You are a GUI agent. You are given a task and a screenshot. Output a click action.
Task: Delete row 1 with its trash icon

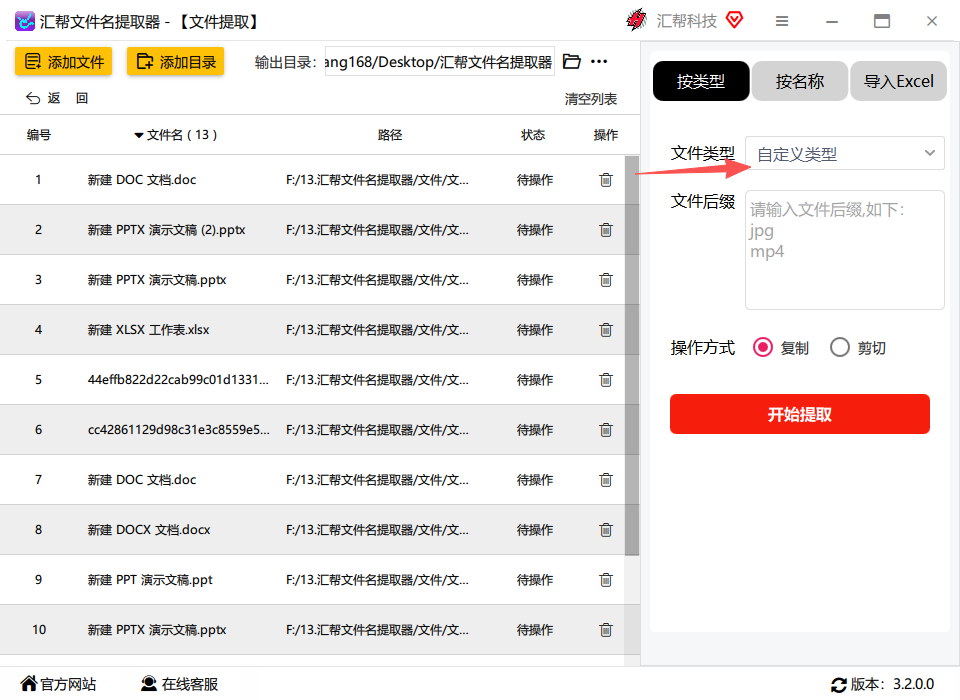click(x=606, y=179)
